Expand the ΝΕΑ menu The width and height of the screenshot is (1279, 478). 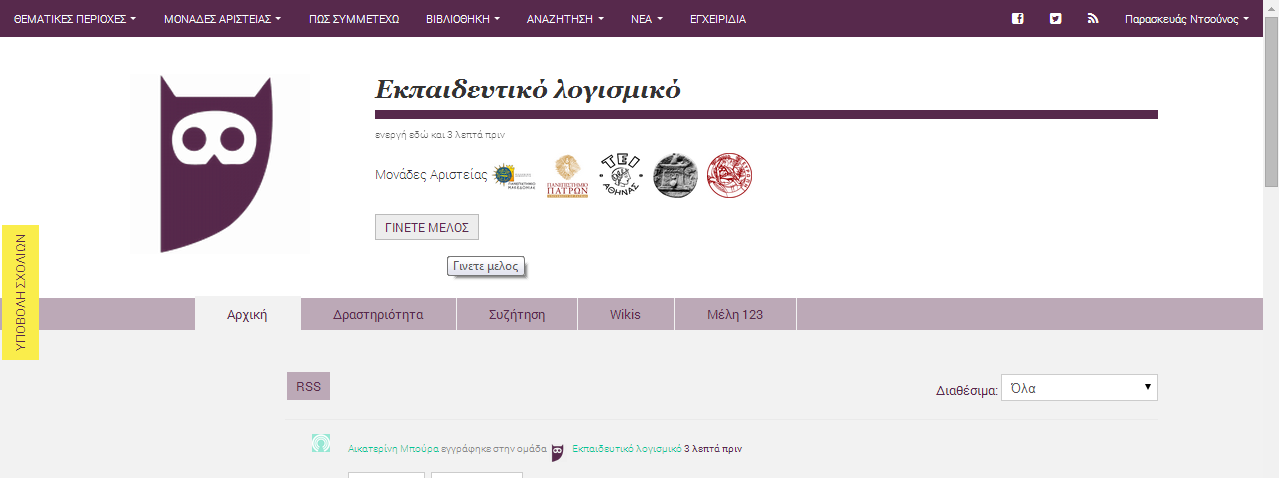647,19
